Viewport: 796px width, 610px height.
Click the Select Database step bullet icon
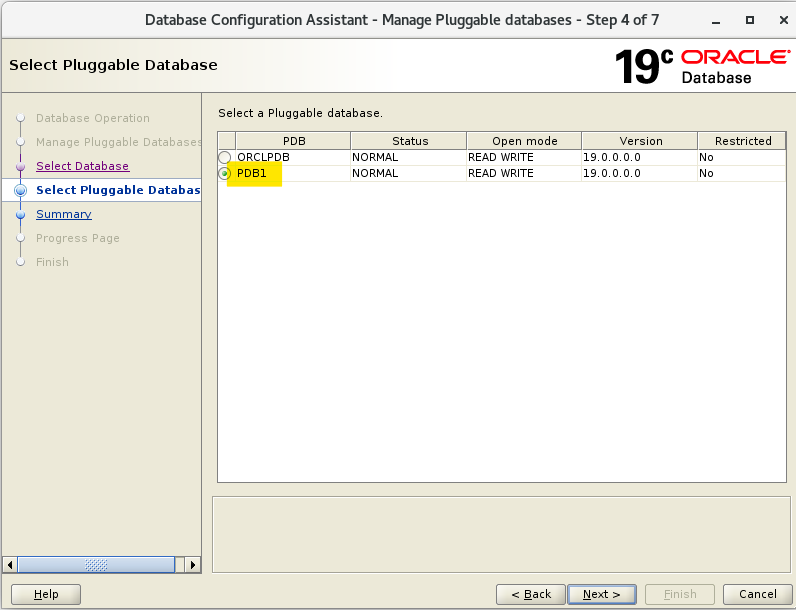20,166
